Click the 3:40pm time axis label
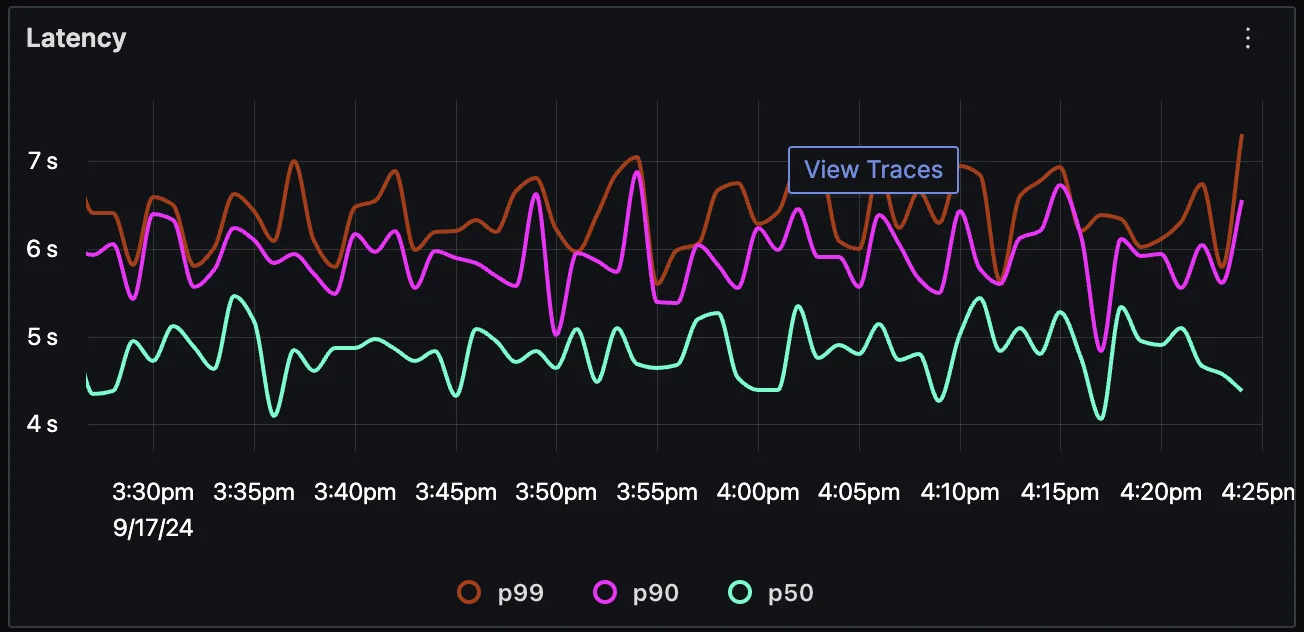This screenshot has width=1304, height=632. [x=355, y=492]
